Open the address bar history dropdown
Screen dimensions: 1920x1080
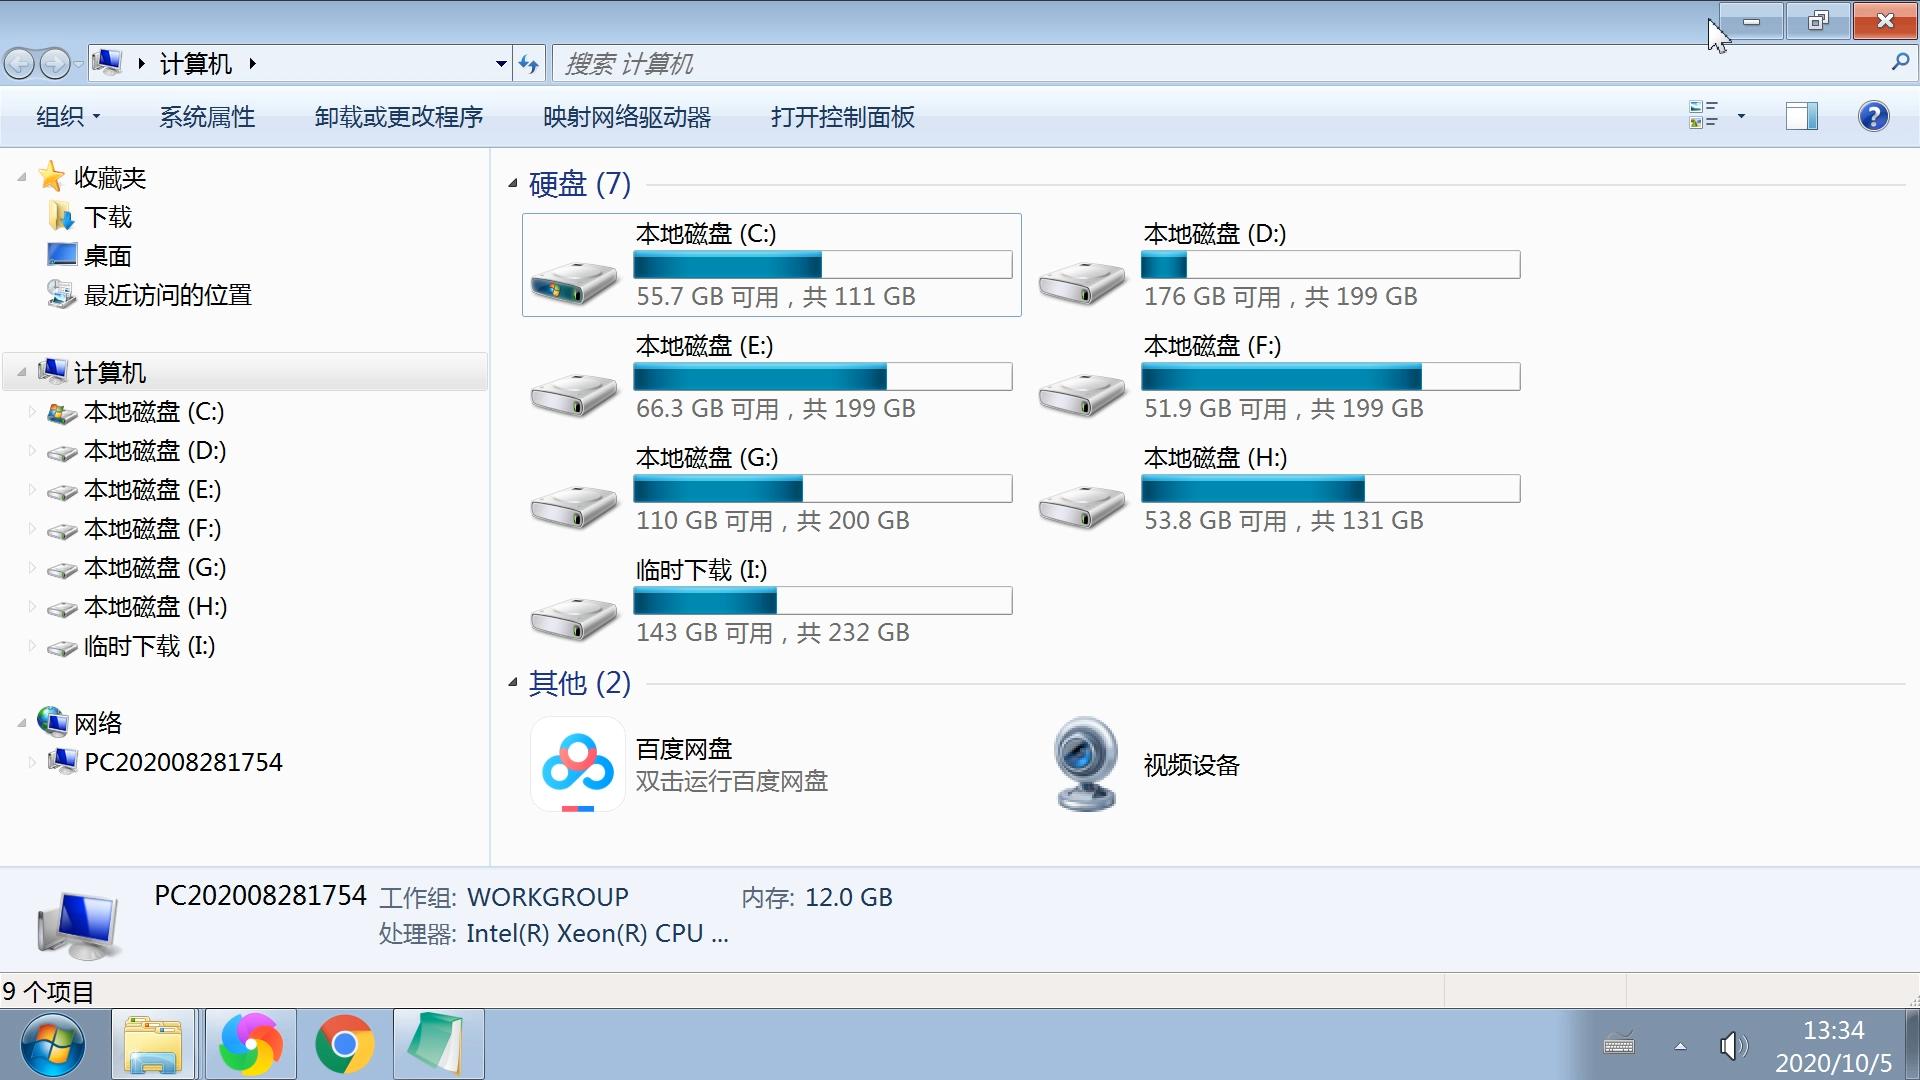pyautogui.click(x=500, y=62)
